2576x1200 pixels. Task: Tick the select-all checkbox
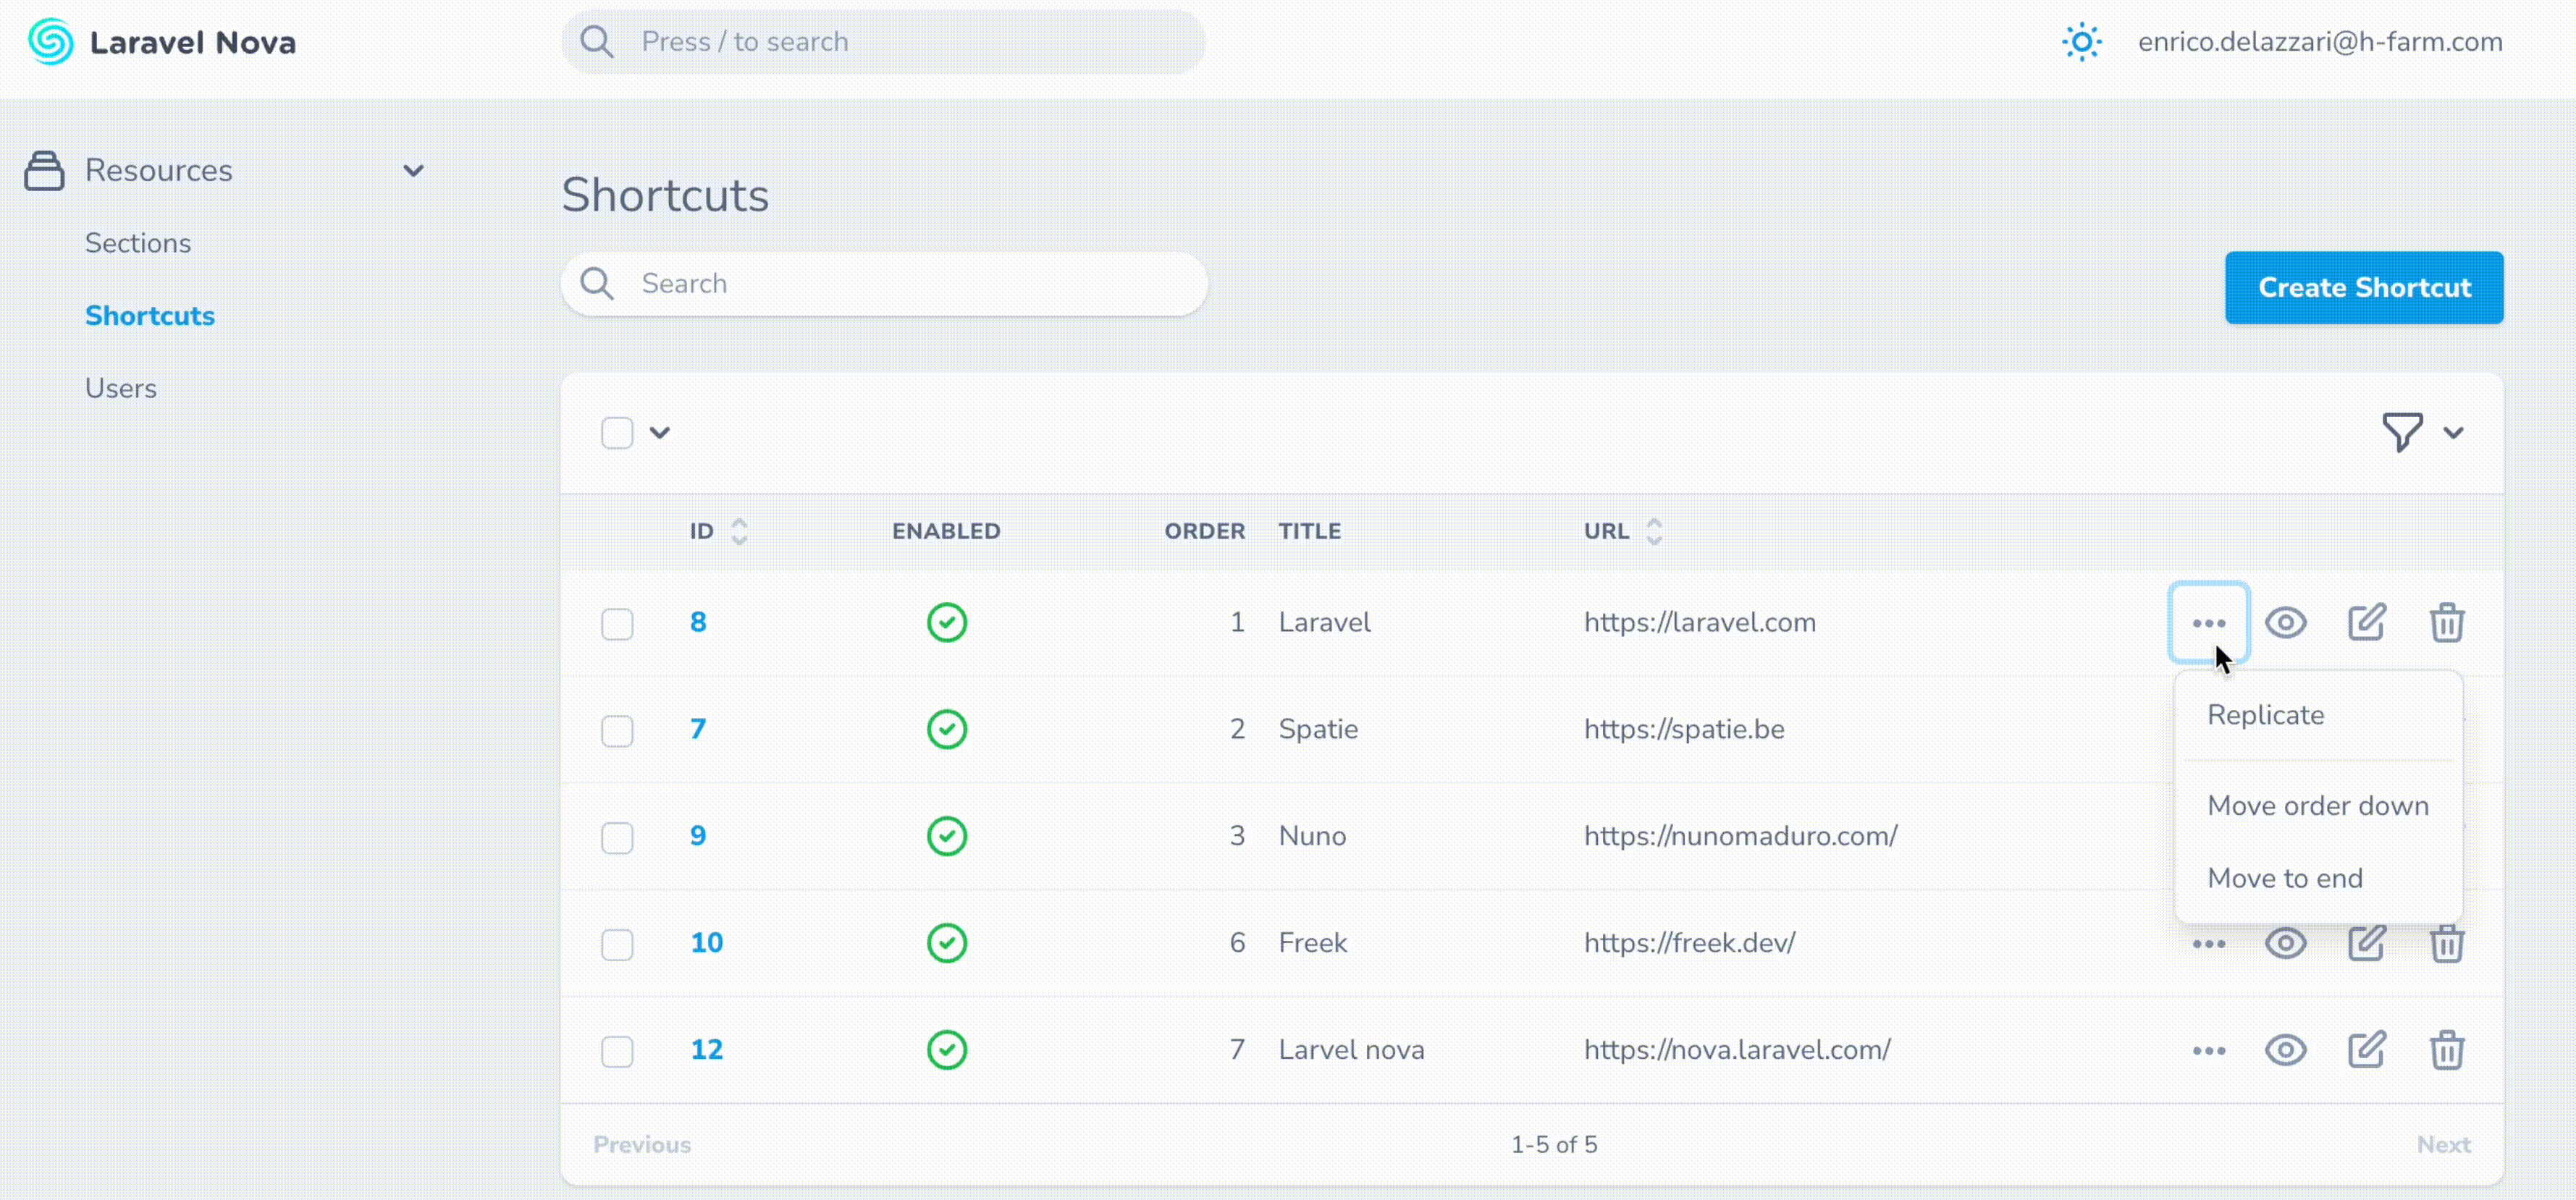[617, 433]
